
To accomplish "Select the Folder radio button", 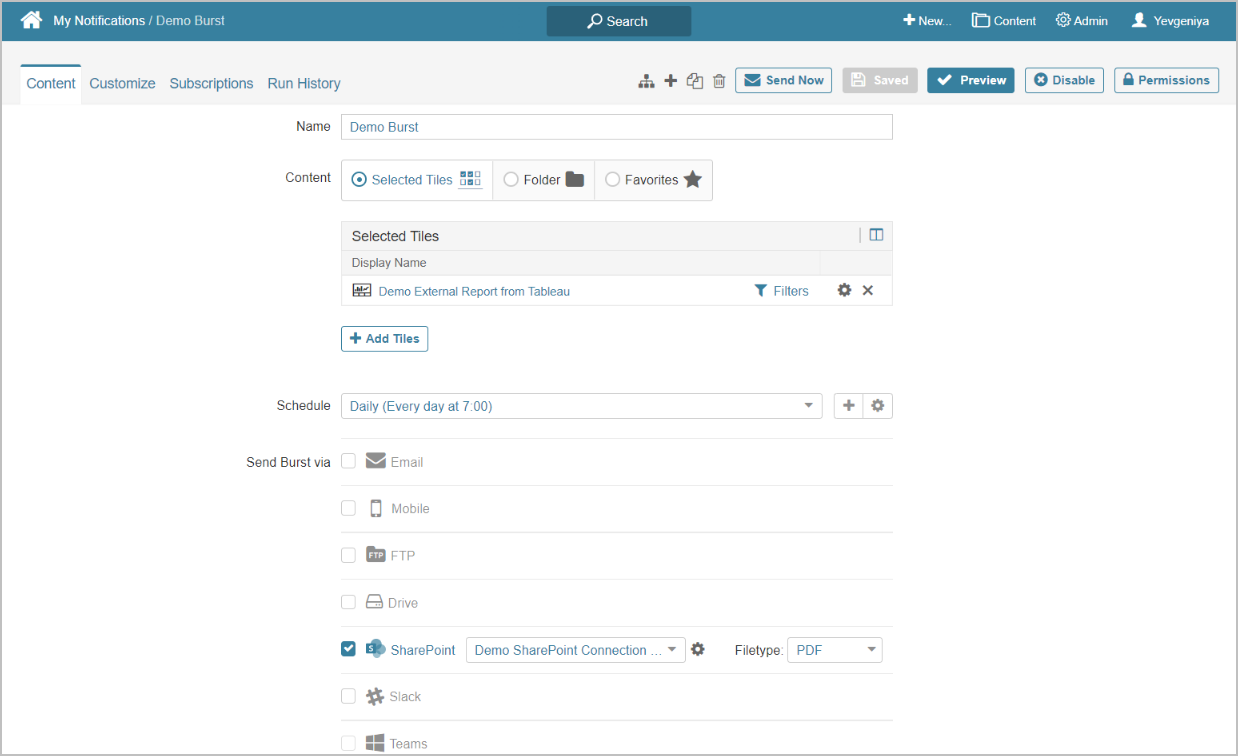I will point(511,180).
